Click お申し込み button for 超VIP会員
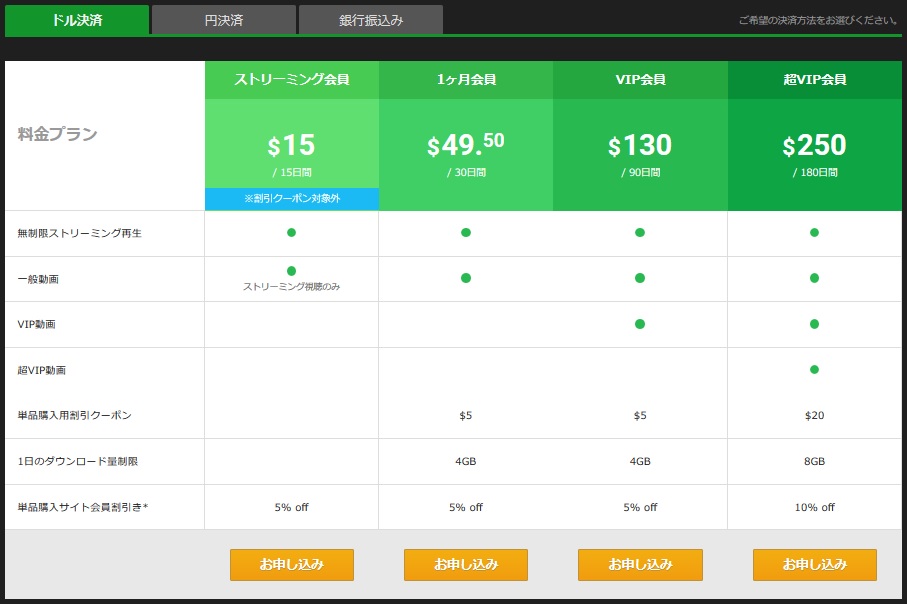 click(814, 564)
